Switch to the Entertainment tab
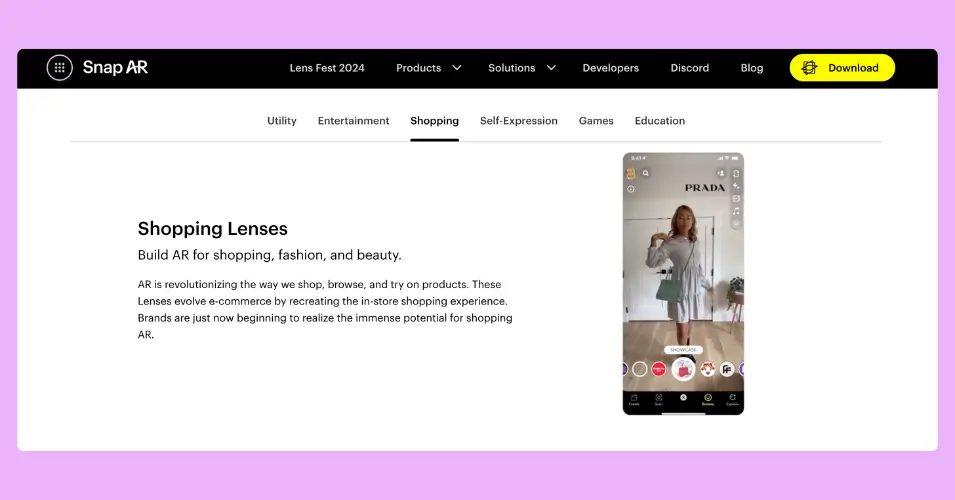The height and width of the screenshot is (500, 955). [353, 121]
